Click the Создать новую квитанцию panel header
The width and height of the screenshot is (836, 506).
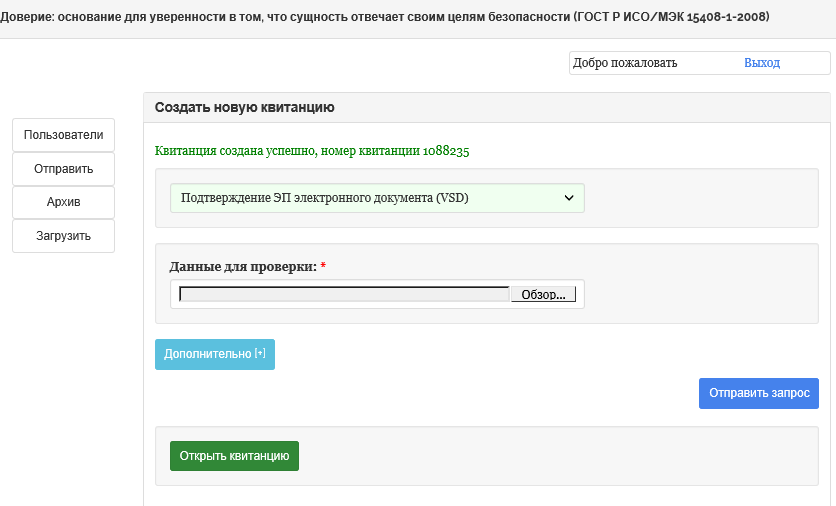245,107
